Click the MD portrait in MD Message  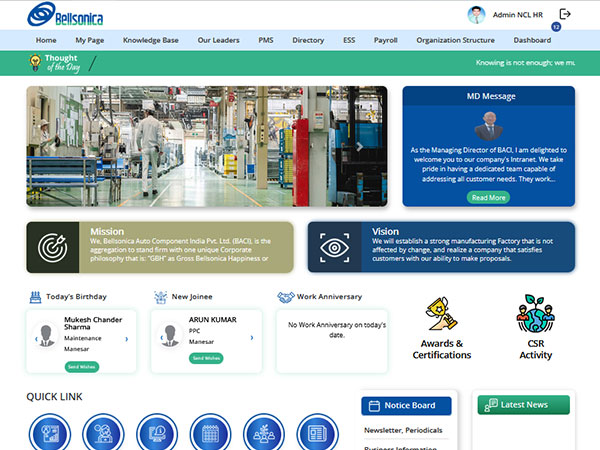coord(489,126)
